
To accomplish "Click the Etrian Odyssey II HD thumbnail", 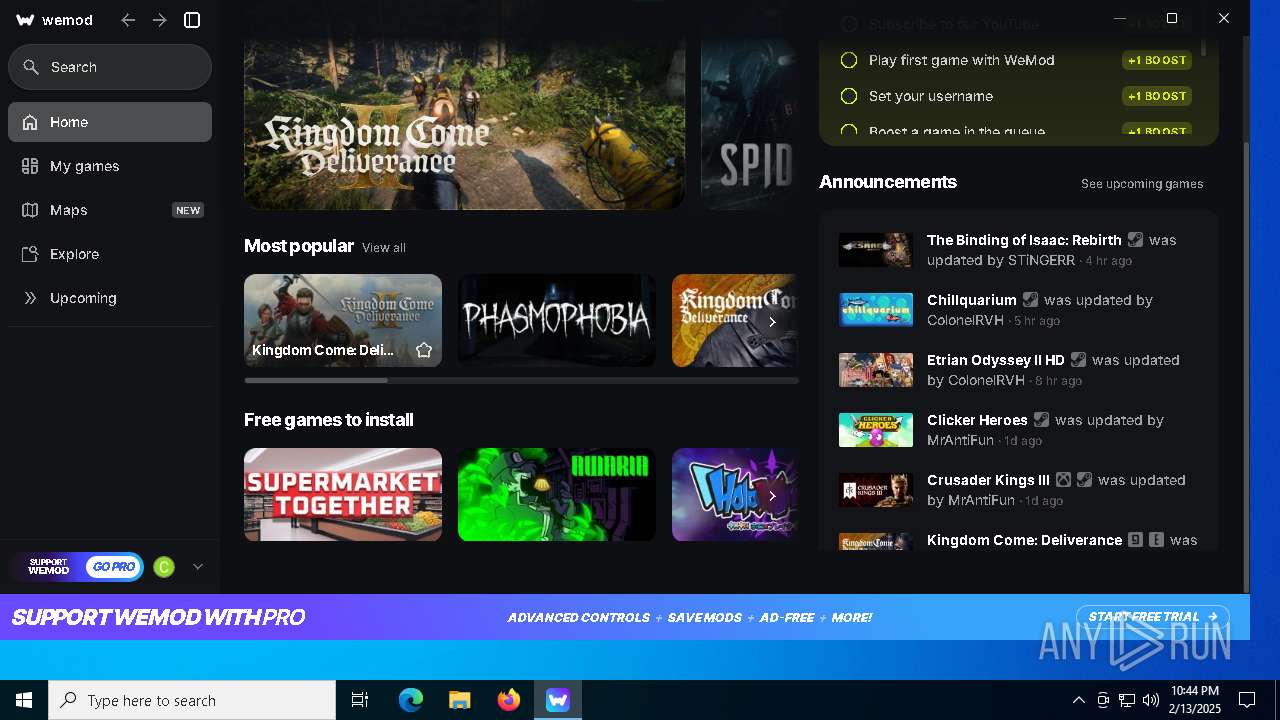I will click(x=876, y=370).
